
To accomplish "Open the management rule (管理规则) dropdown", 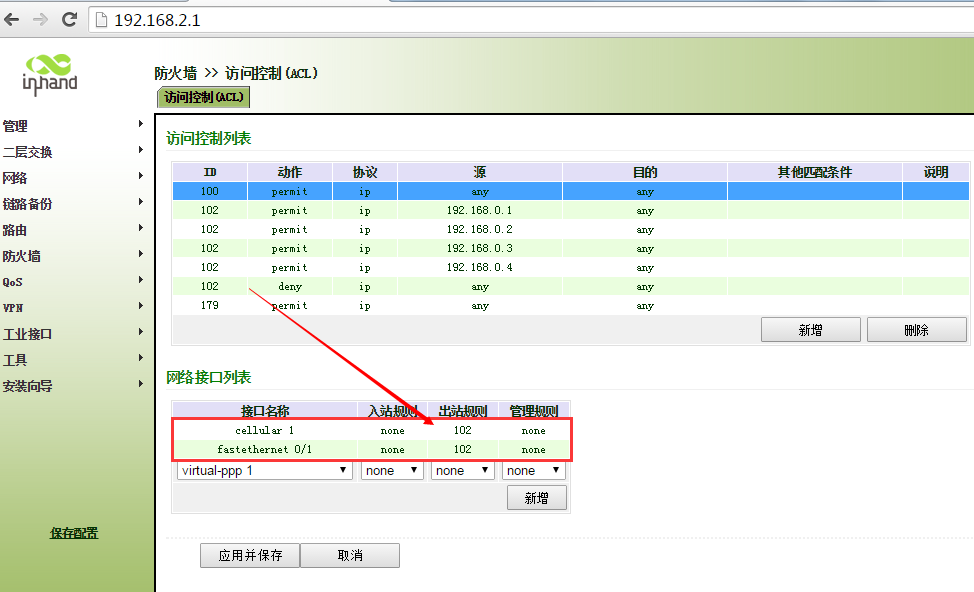I will (533, 470).
